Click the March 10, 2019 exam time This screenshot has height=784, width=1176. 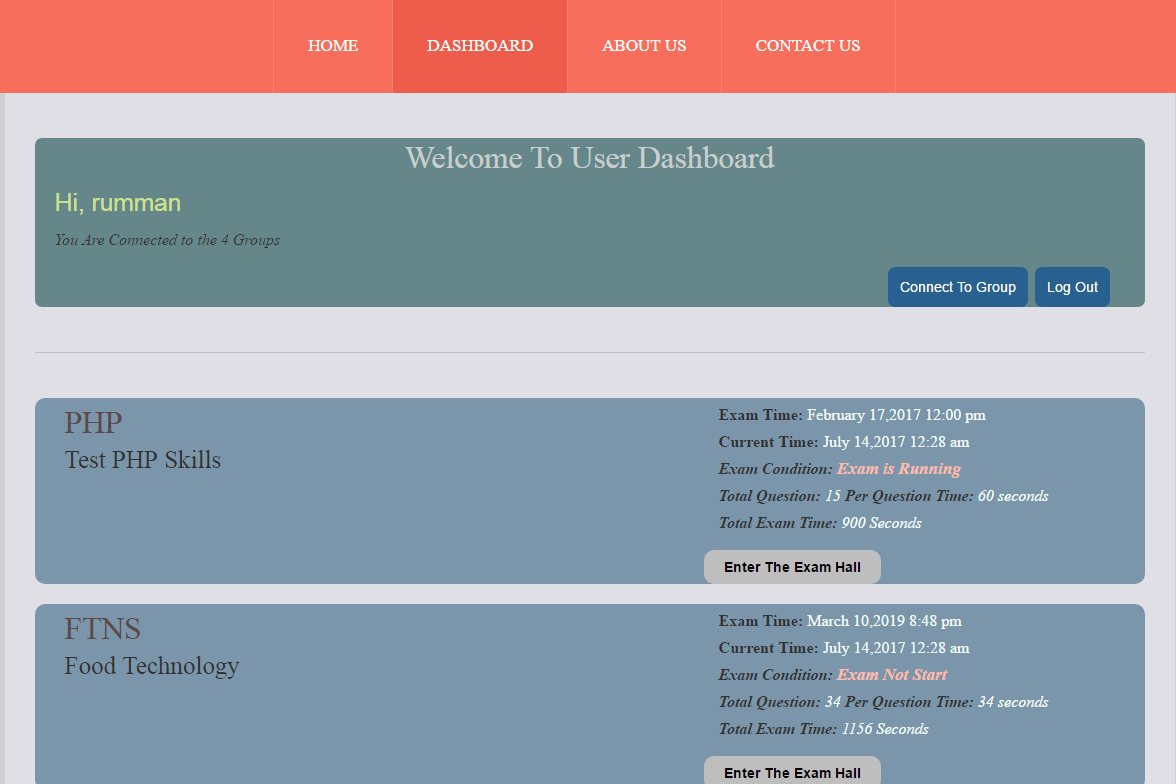884,621
